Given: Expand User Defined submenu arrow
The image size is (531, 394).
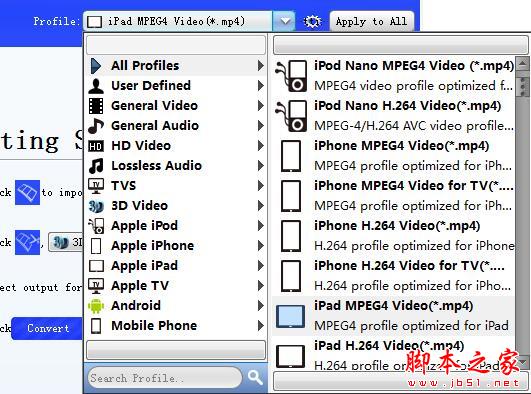Looking at the screenshot, I should tap(260, 86).
